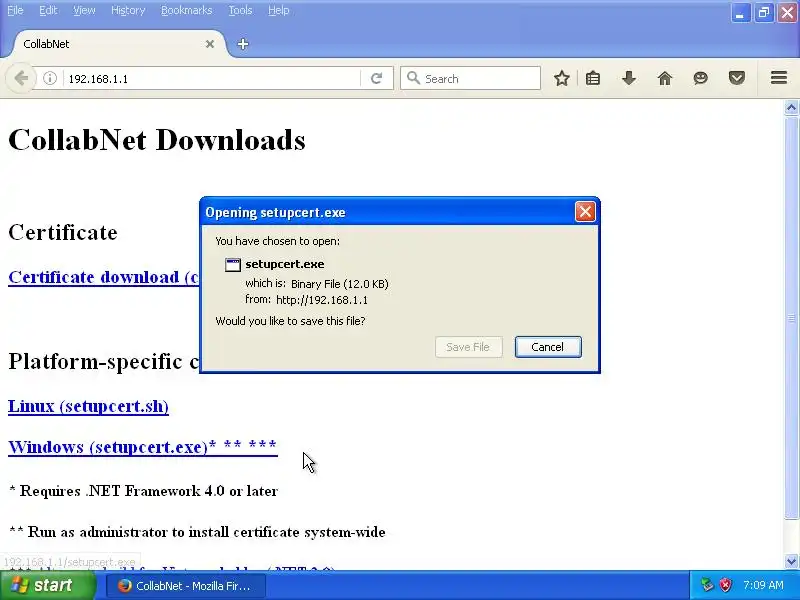Click '* Requires .NET Framework 4.0 or later' note
Screen dimensions: 800x600
143,491
